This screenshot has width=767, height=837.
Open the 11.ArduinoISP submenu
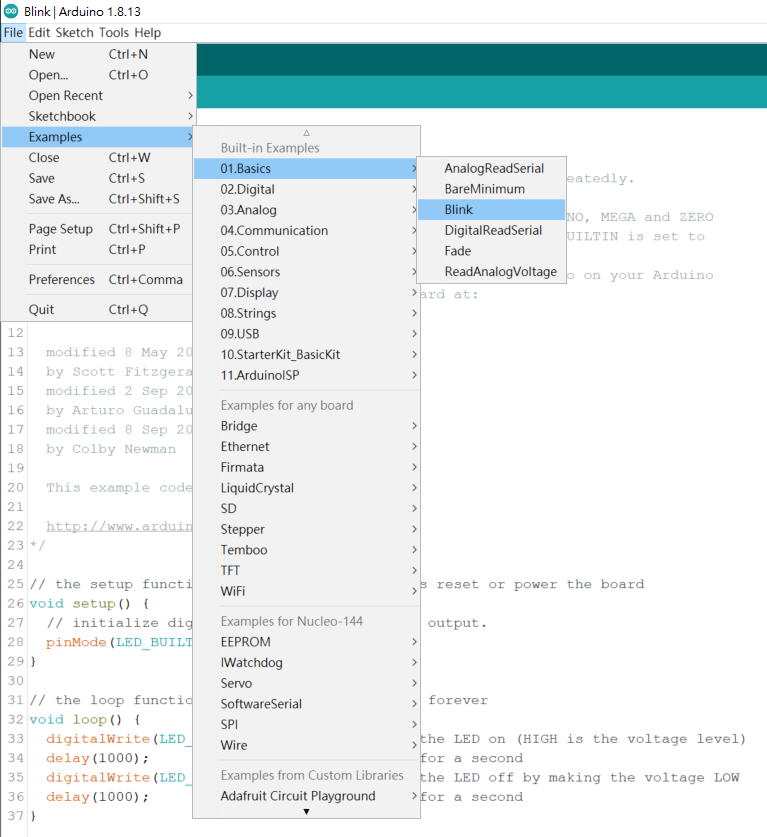click(x=306, y=376)
